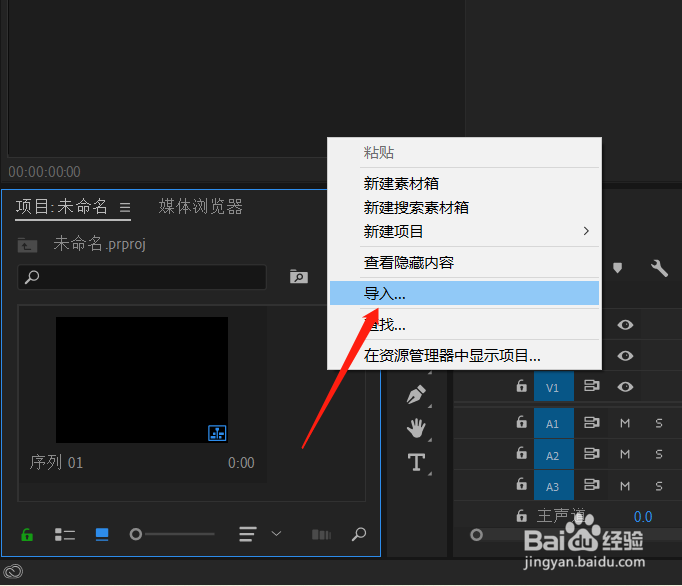Click the automate to sequence icon
This screenshot has height=586, width=682.
pos(321,534)
